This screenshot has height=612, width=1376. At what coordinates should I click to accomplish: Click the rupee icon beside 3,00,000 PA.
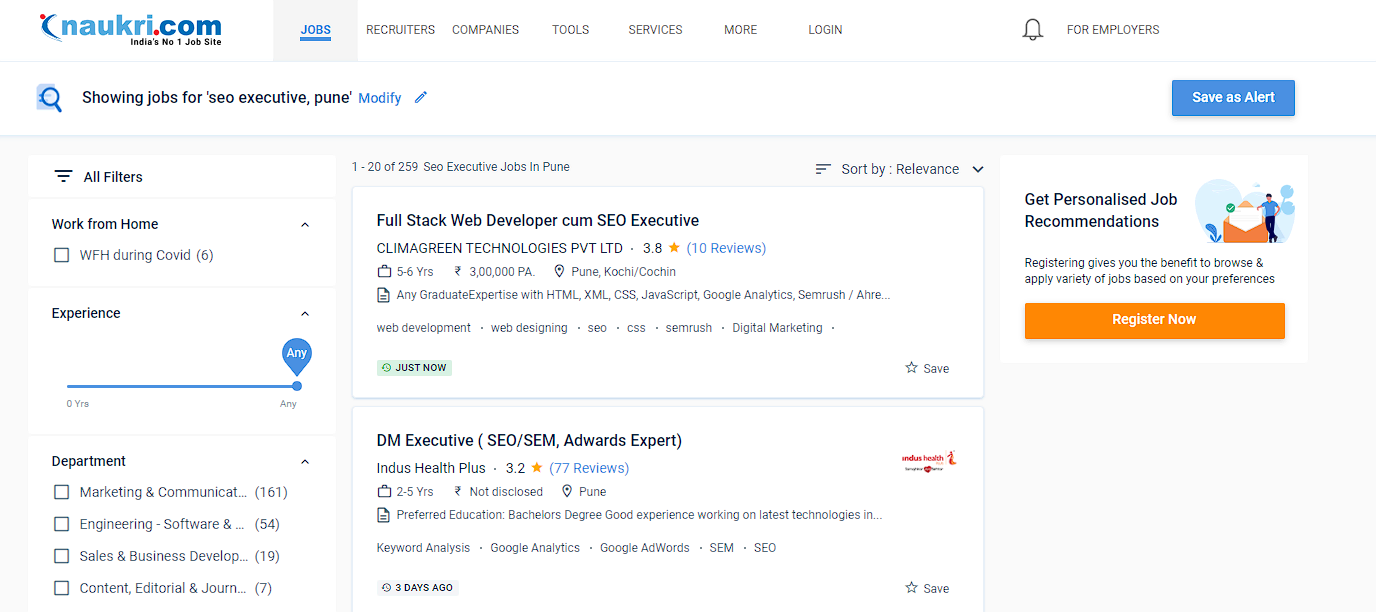(x=458, y=271)
